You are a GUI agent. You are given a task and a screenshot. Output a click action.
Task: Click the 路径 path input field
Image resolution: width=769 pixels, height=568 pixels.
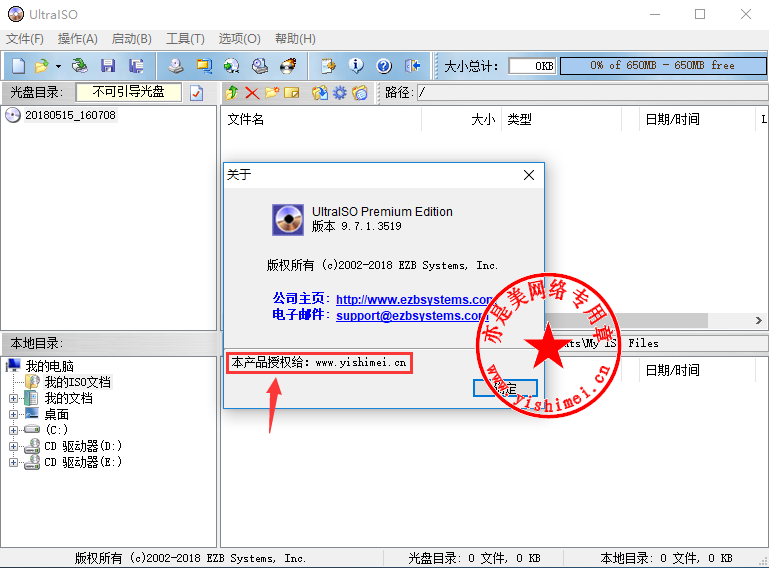(592, 92)
